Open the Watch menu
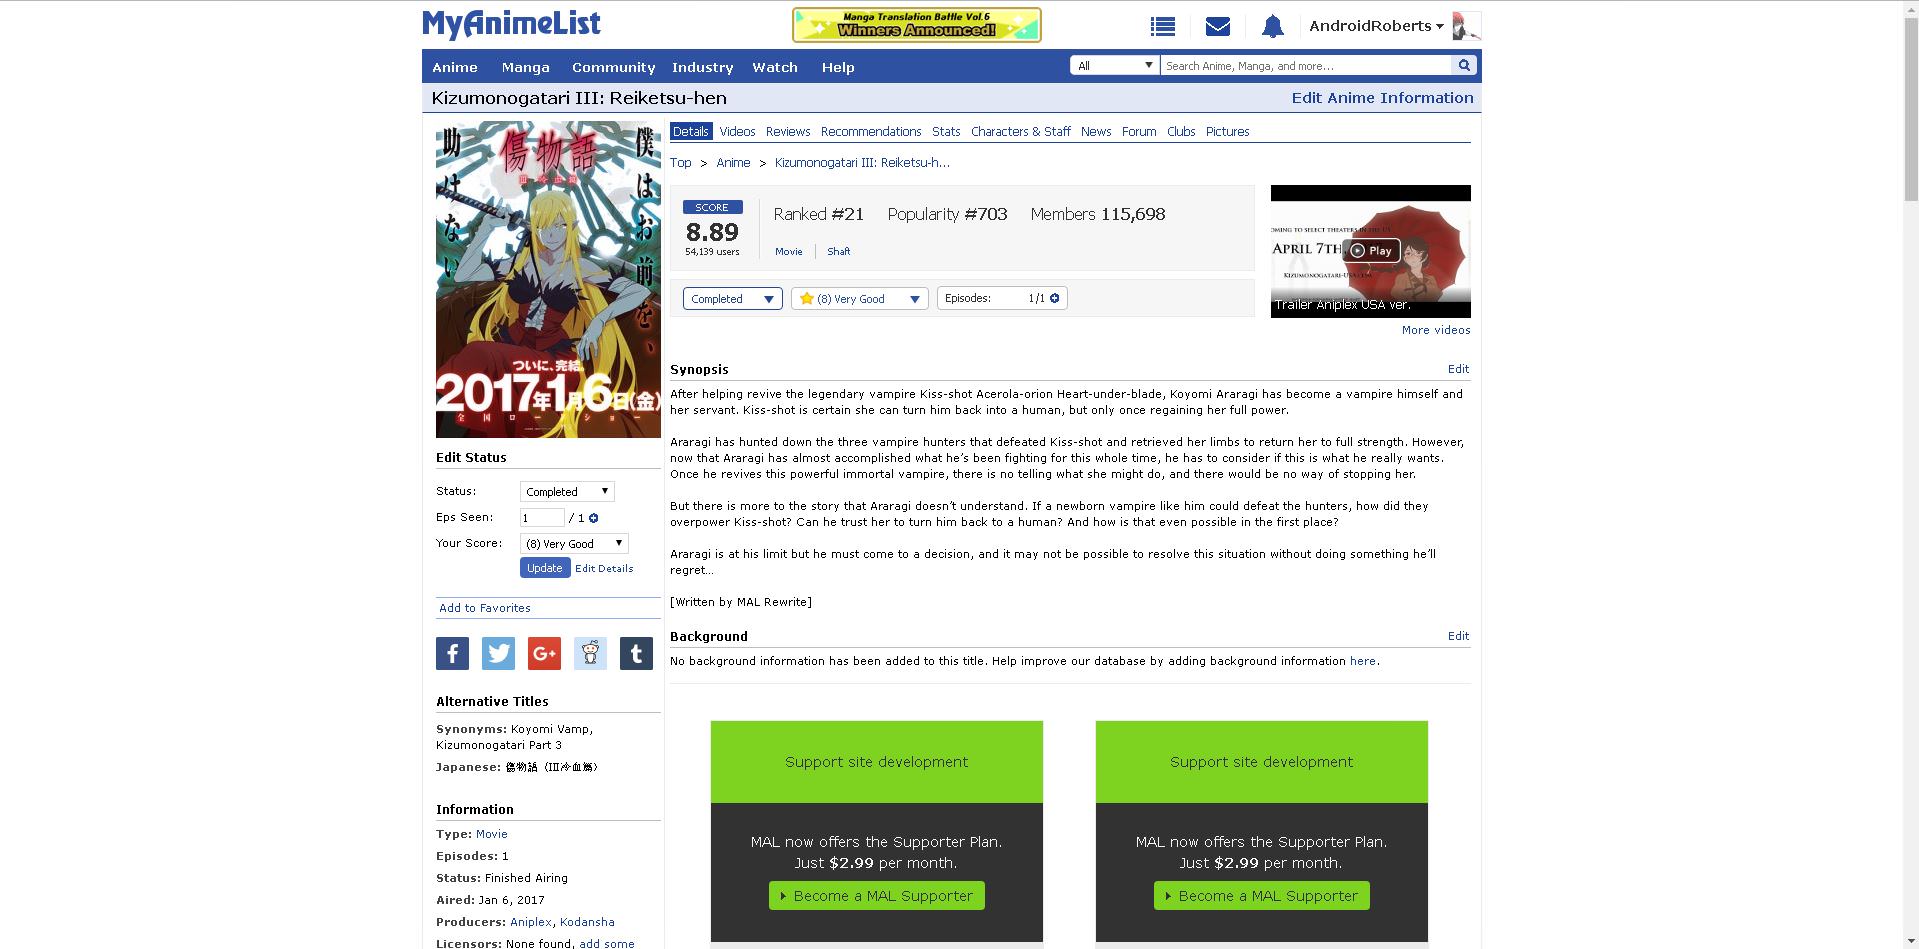 click(775, 67)
